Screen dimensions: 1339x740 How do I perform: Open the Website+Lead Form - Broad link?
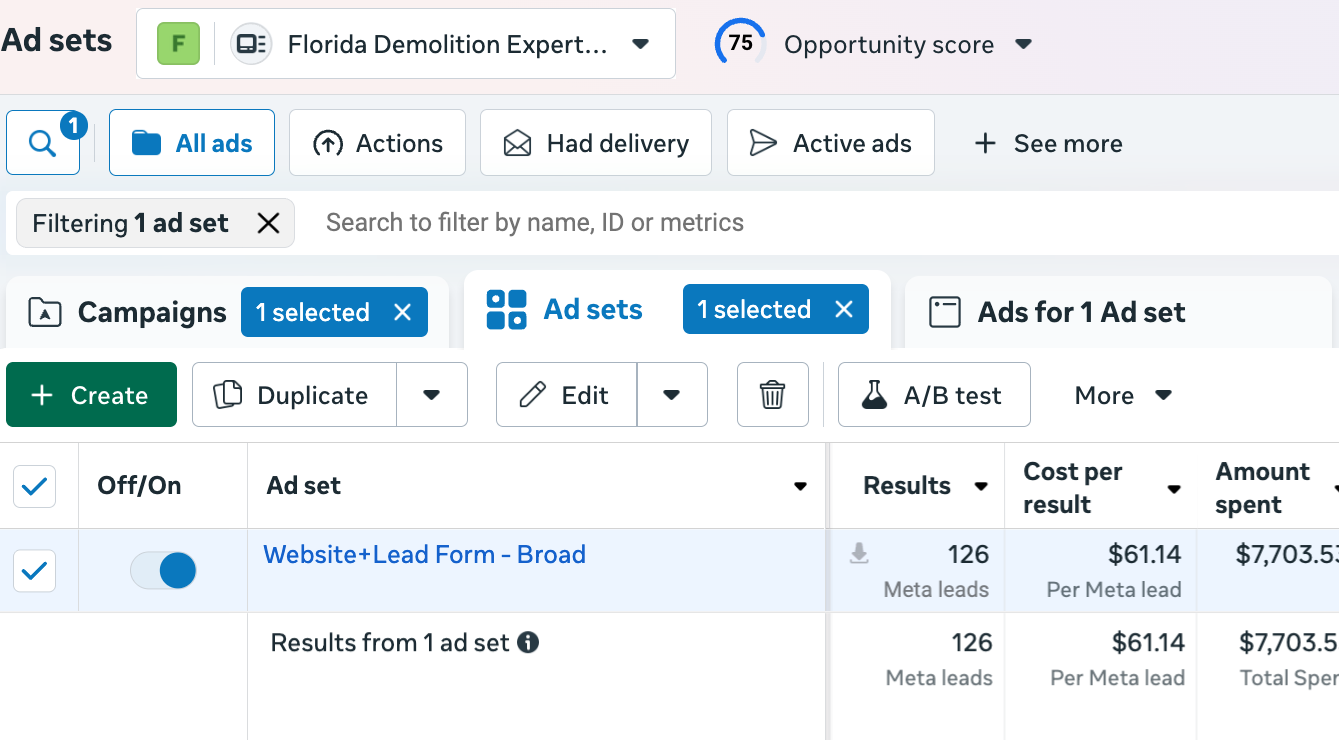click(424, 555)
